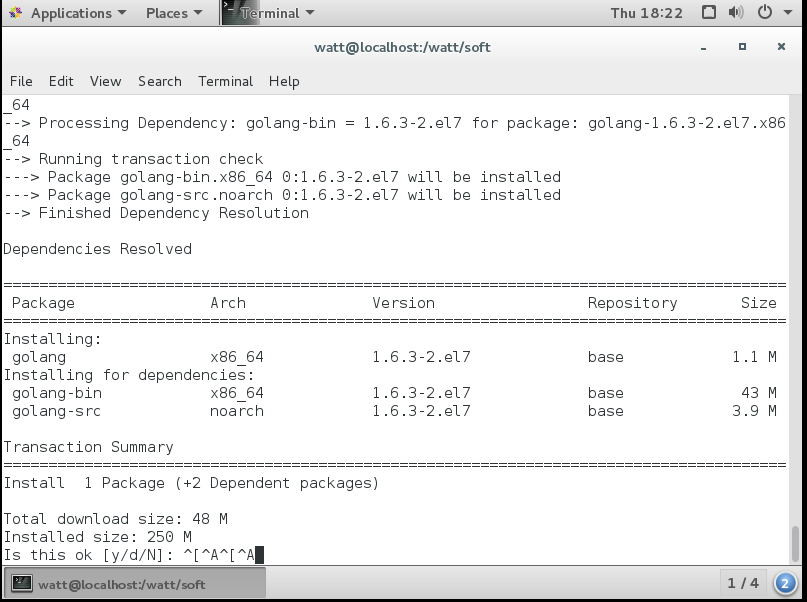Screen dimensions: 807x602
Task: Click the 'Transaction Summary' heading
Action: (89, 447)
